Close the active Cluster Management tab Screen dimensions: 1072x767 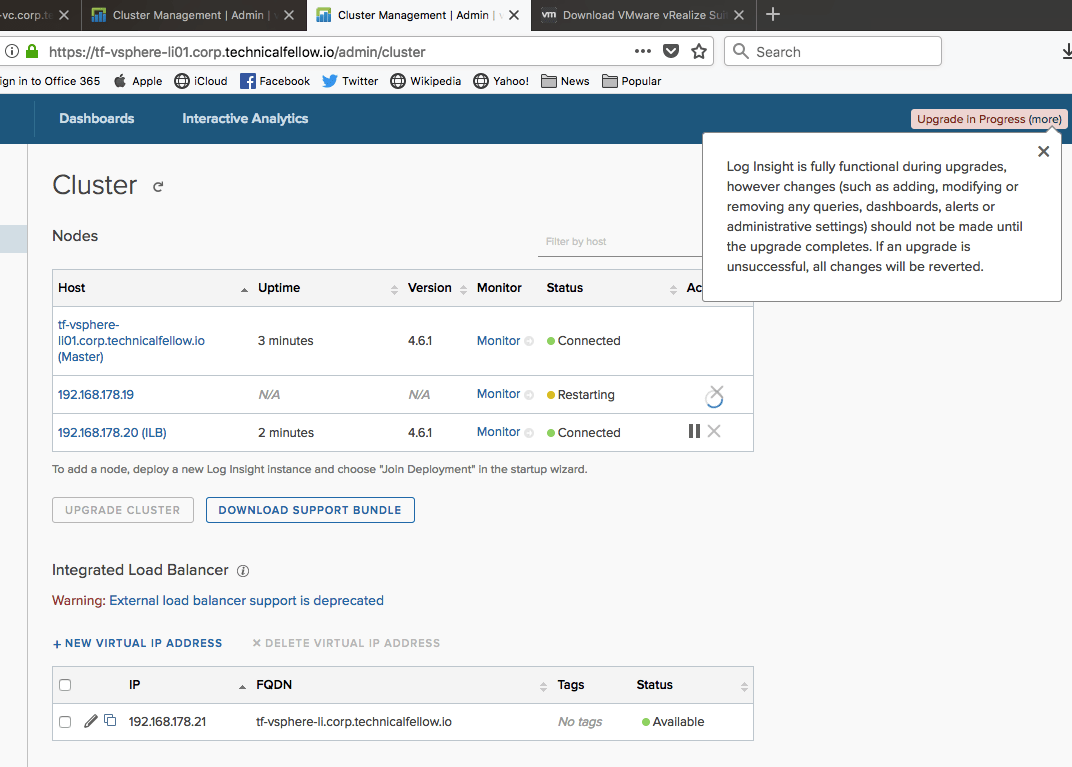pyautogui.click(x=514, y=15)
